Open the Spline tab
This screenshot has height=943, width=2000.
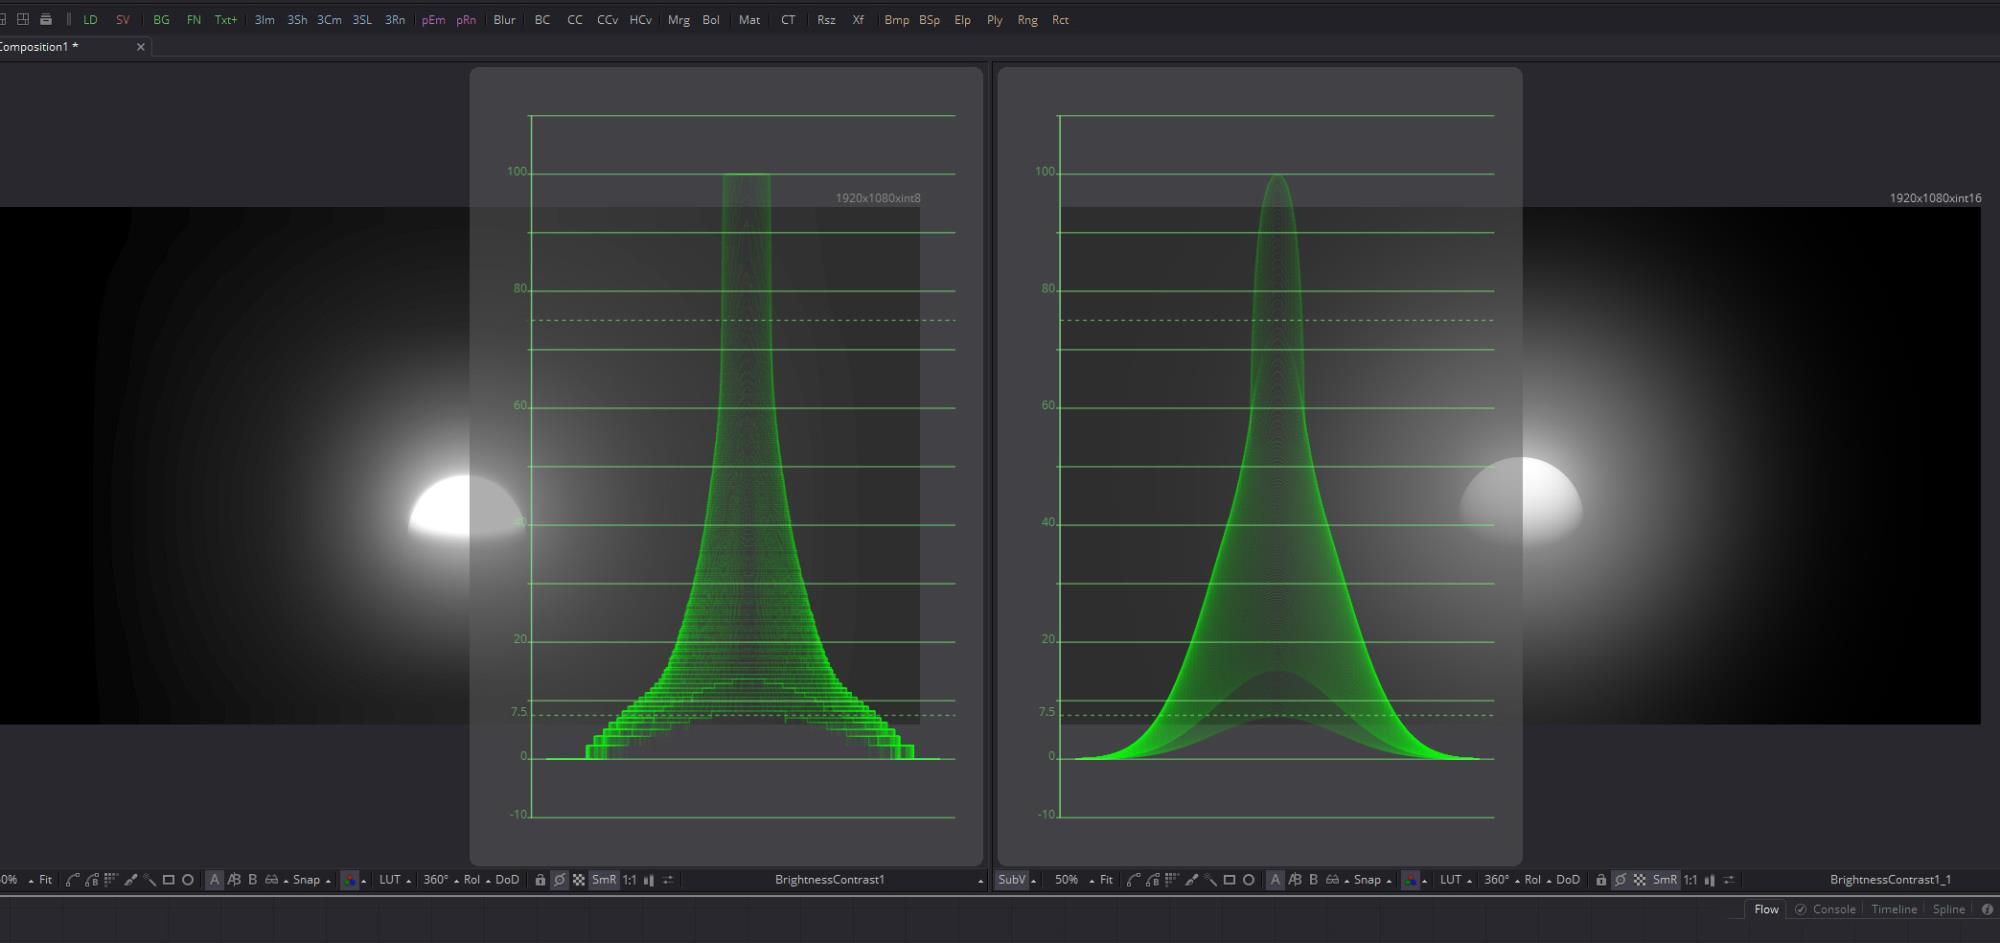pos(1949,909)
